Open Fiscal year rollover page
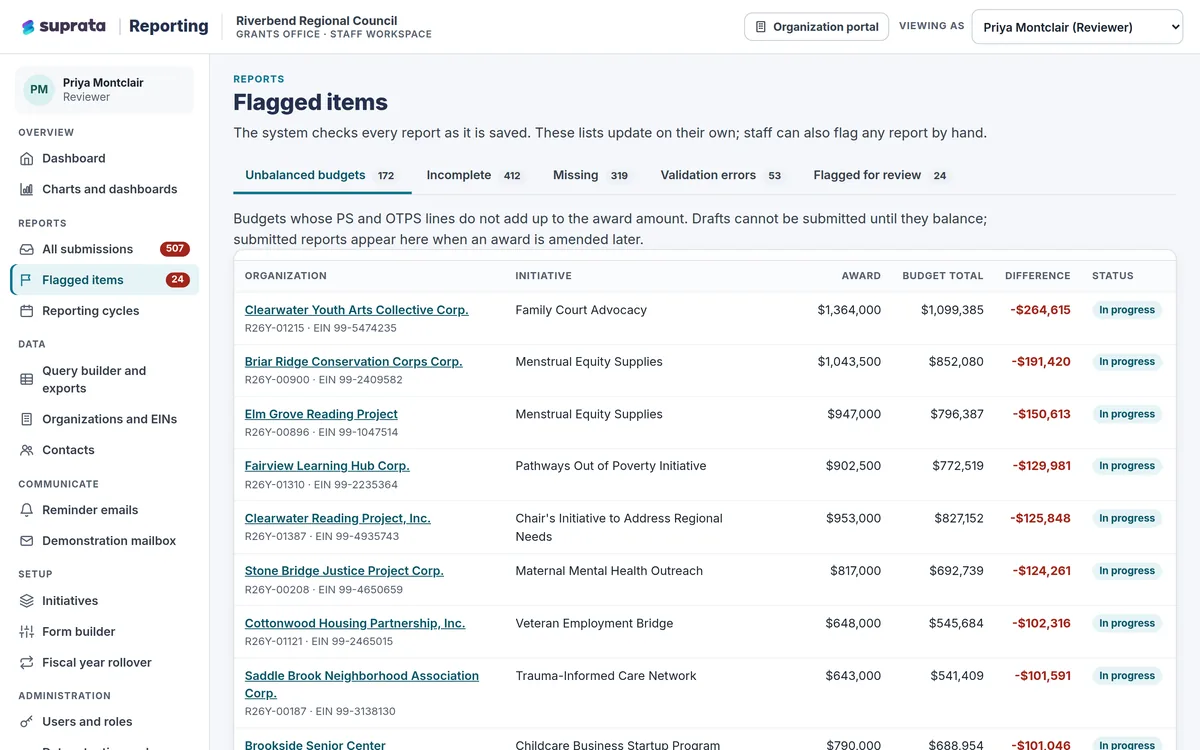The width and height of the screenshot is (1200, 750). click(x=104, y=663)
